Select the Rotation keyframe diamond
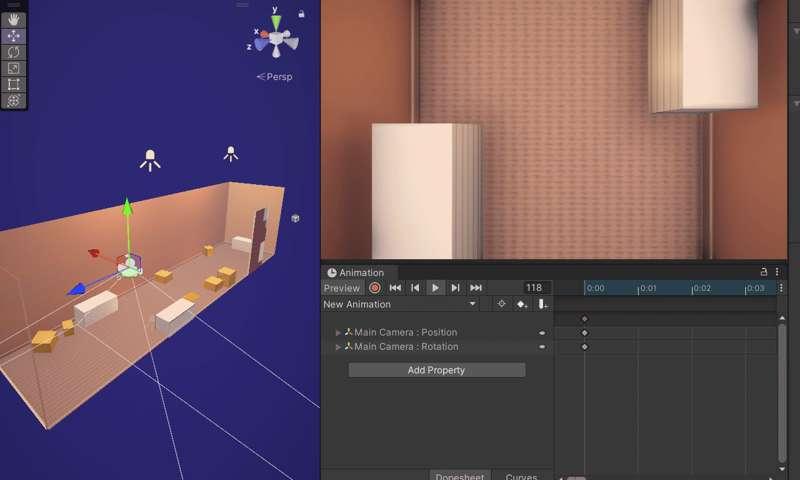Viewport: 800px width, 480px height. pyautogui.click(x=585, y=347)
